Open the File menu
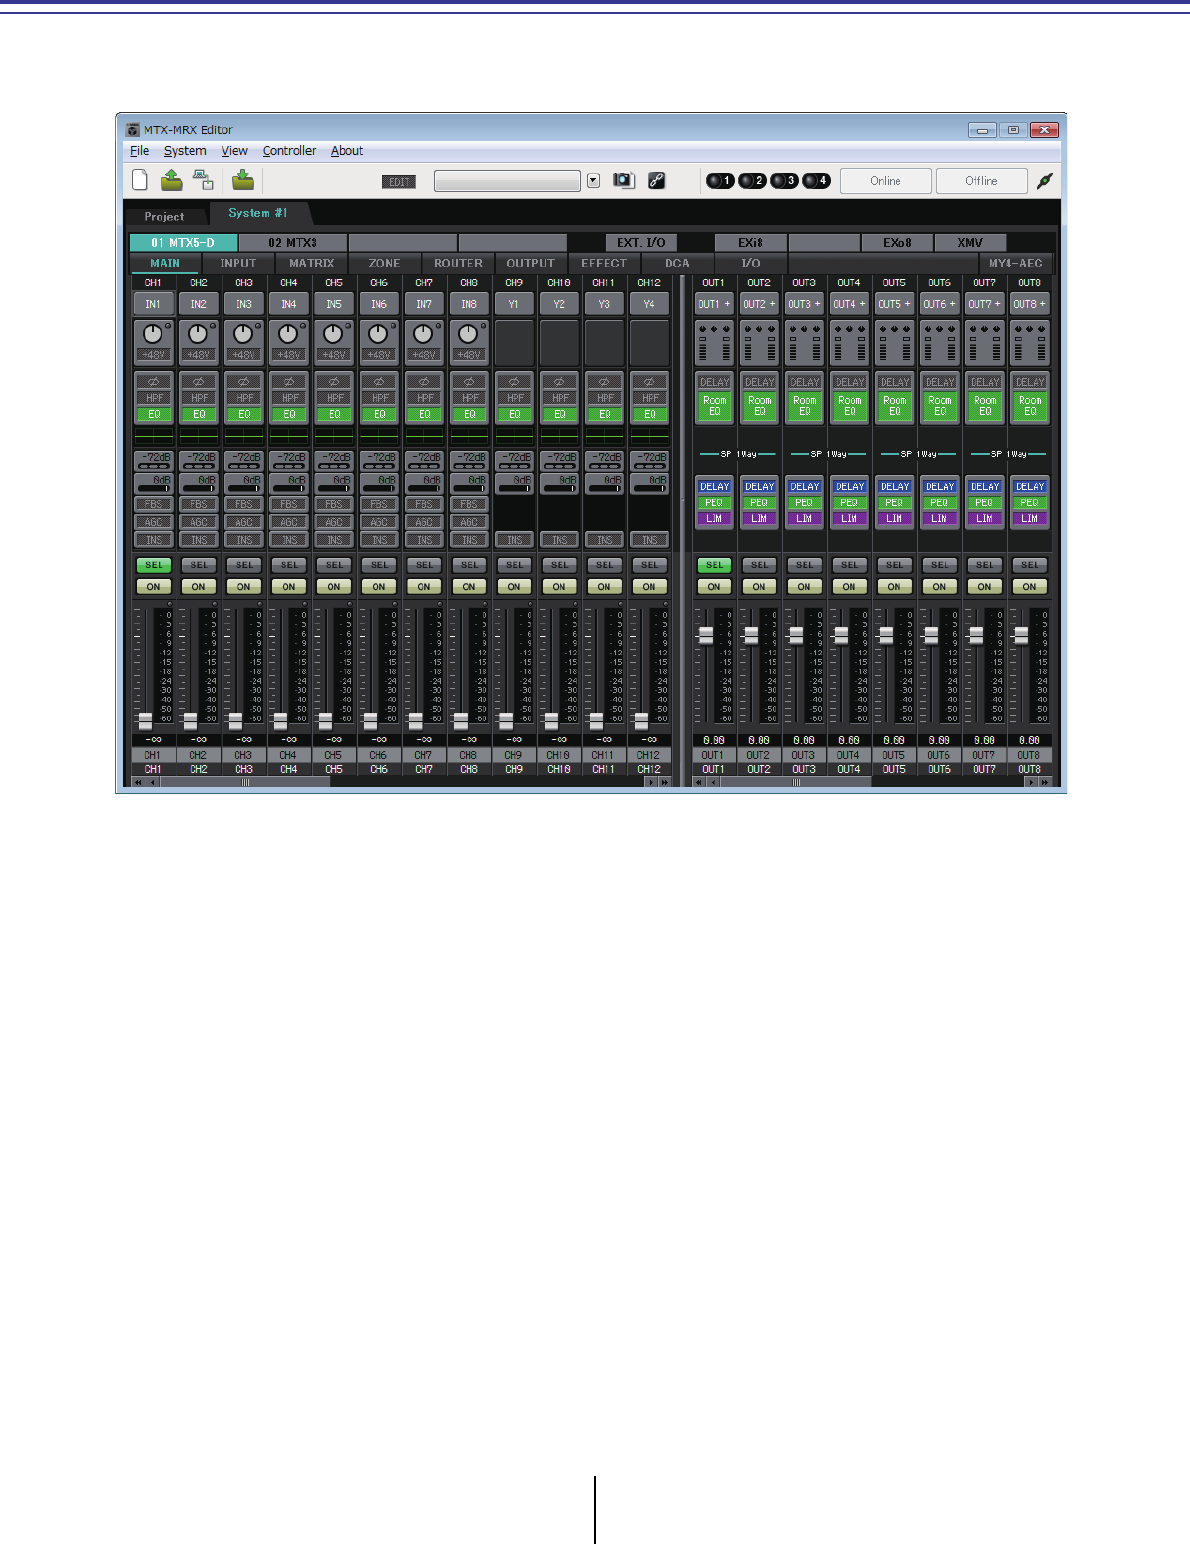Image resolution: width=1190 pixels, height=1544 pixels. coord(139,151)
